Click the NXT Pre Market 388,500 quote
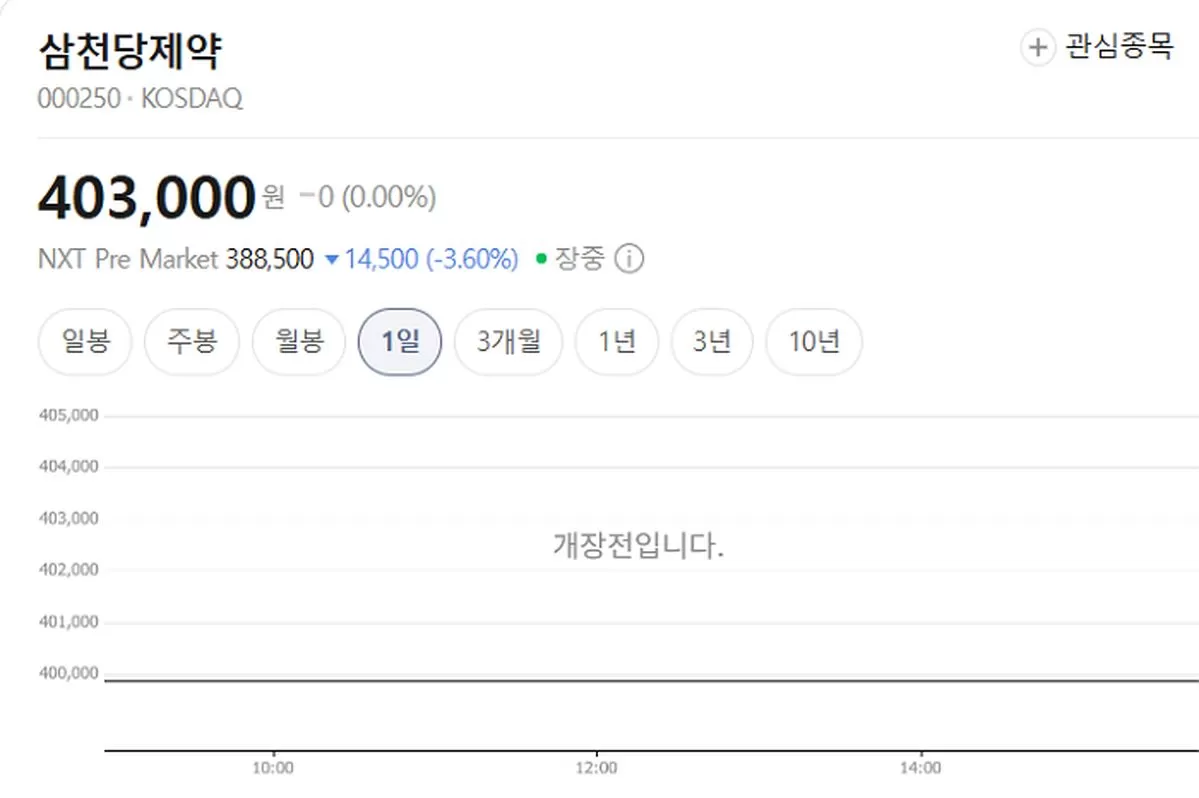Image resolution: width=1199 pixels, height=798 pixels. 176,260
